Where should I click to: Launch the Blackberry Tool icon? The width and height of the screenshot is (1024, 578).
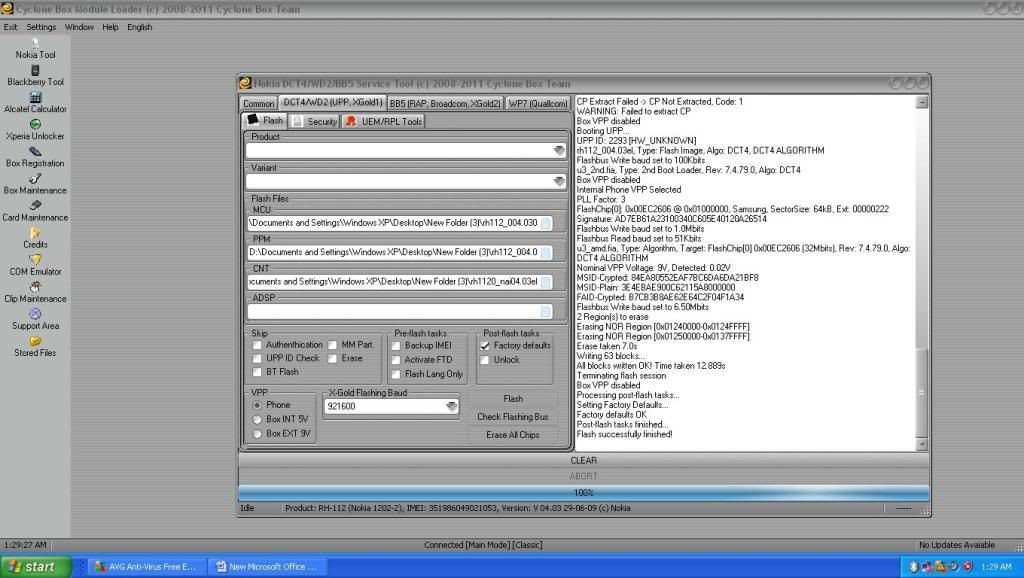(x=35, y=70)
